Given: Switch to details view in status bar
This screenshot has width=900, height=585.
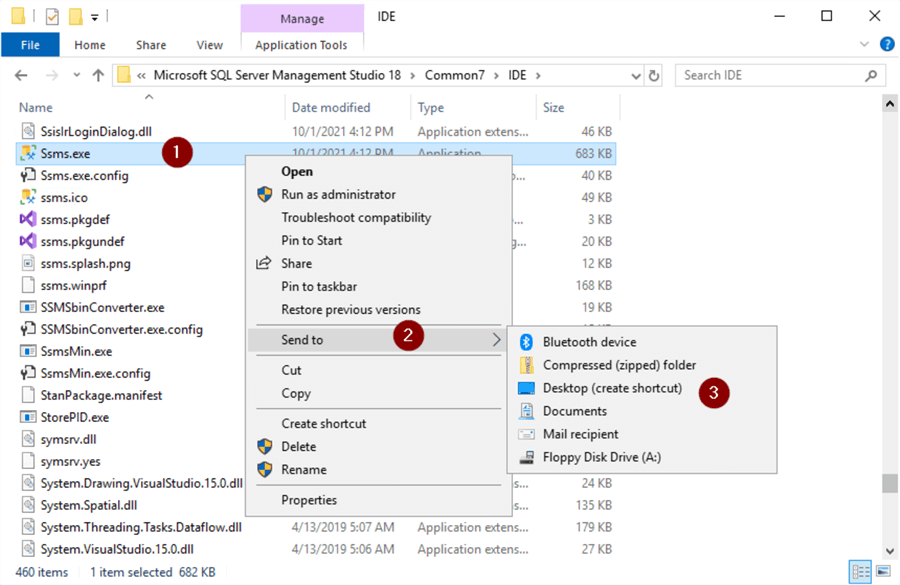Looking at the screenshot, I should [860, 572].
